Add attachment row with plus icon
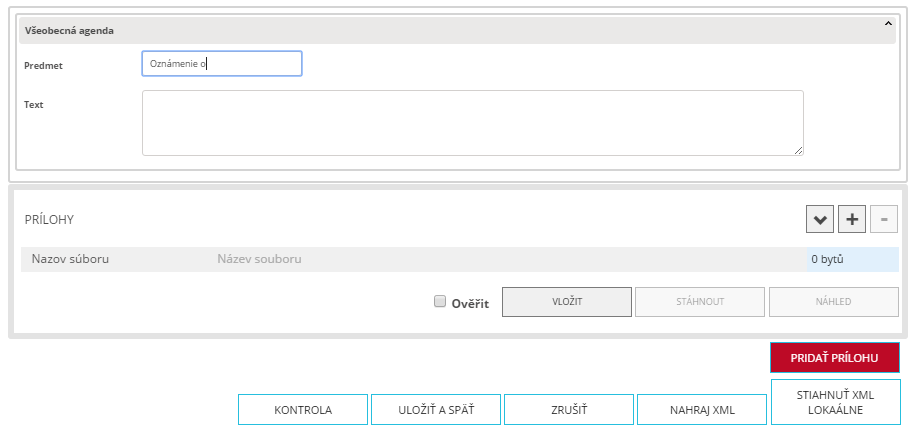The image size is (913, 435). [x=851, y=219]
